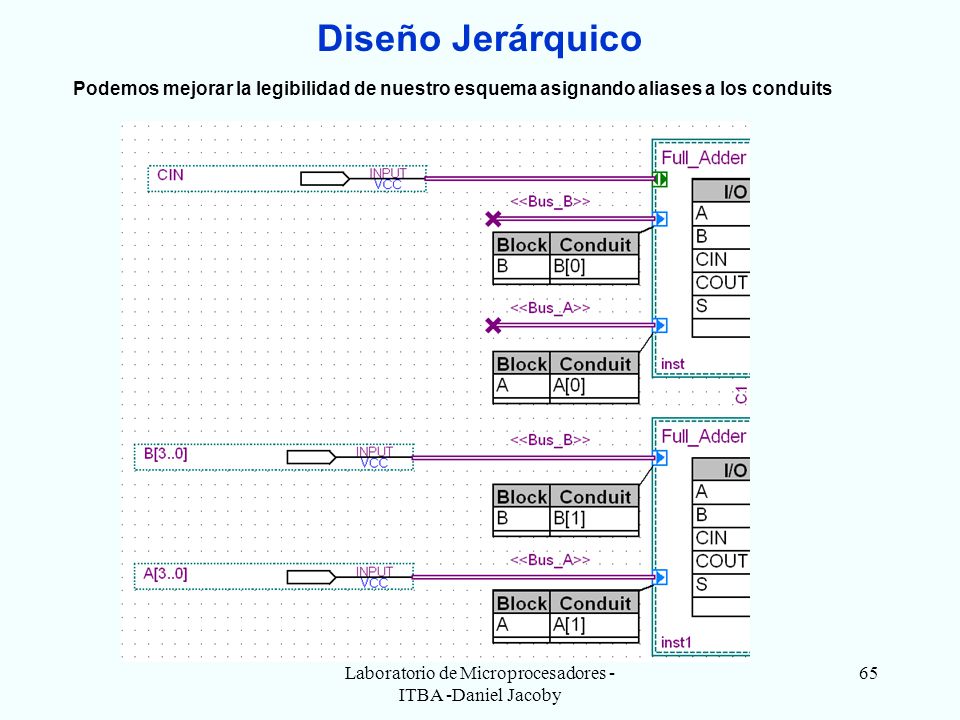The height and width of the screenshot is (720, 960).
Task: Click the Block cell B beside B[1]
Action: (x=522, y=519)
